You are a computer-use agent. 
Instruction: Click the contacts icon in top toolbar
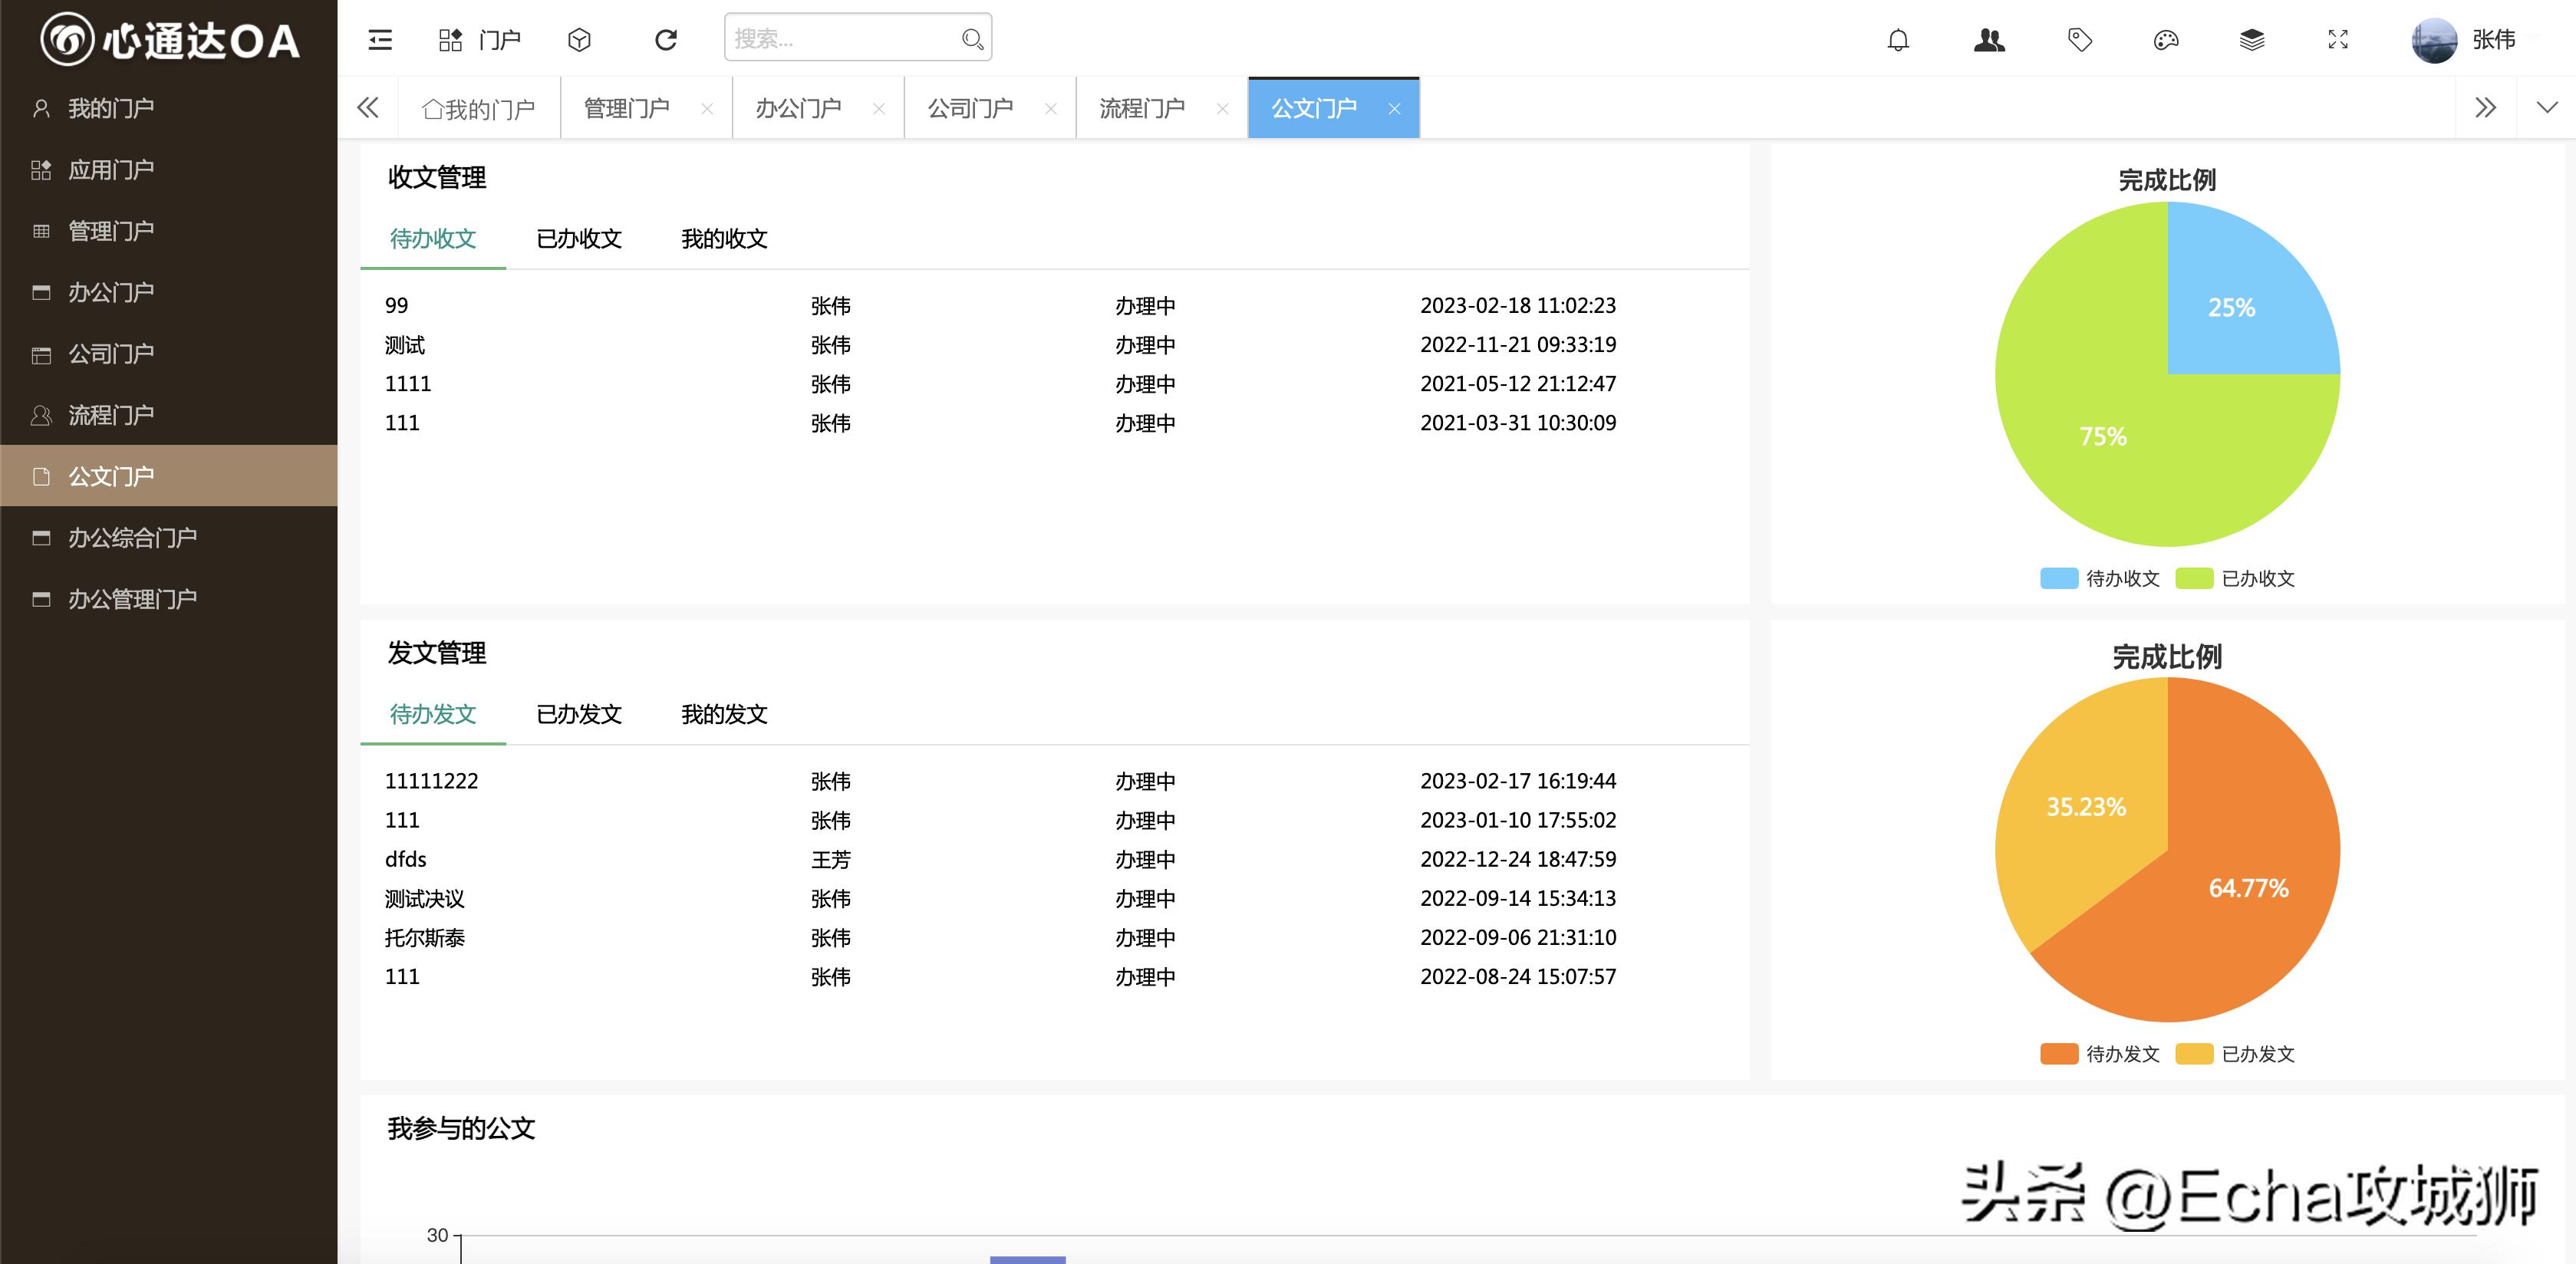tap(1989, 39)
